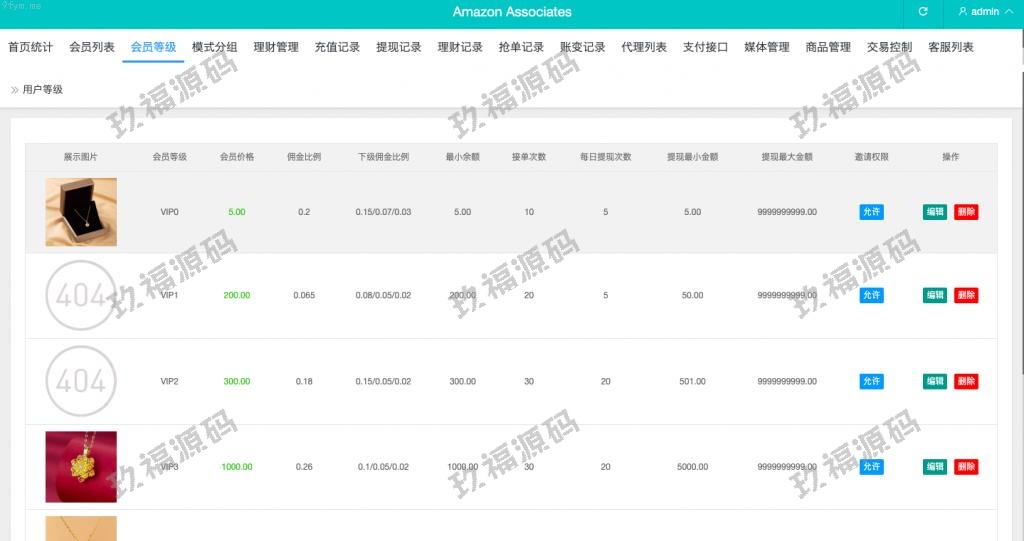1024x541 pixels.
Task: Click the breadcrumb arrows before 用户等级
Action: coord(14,90)
